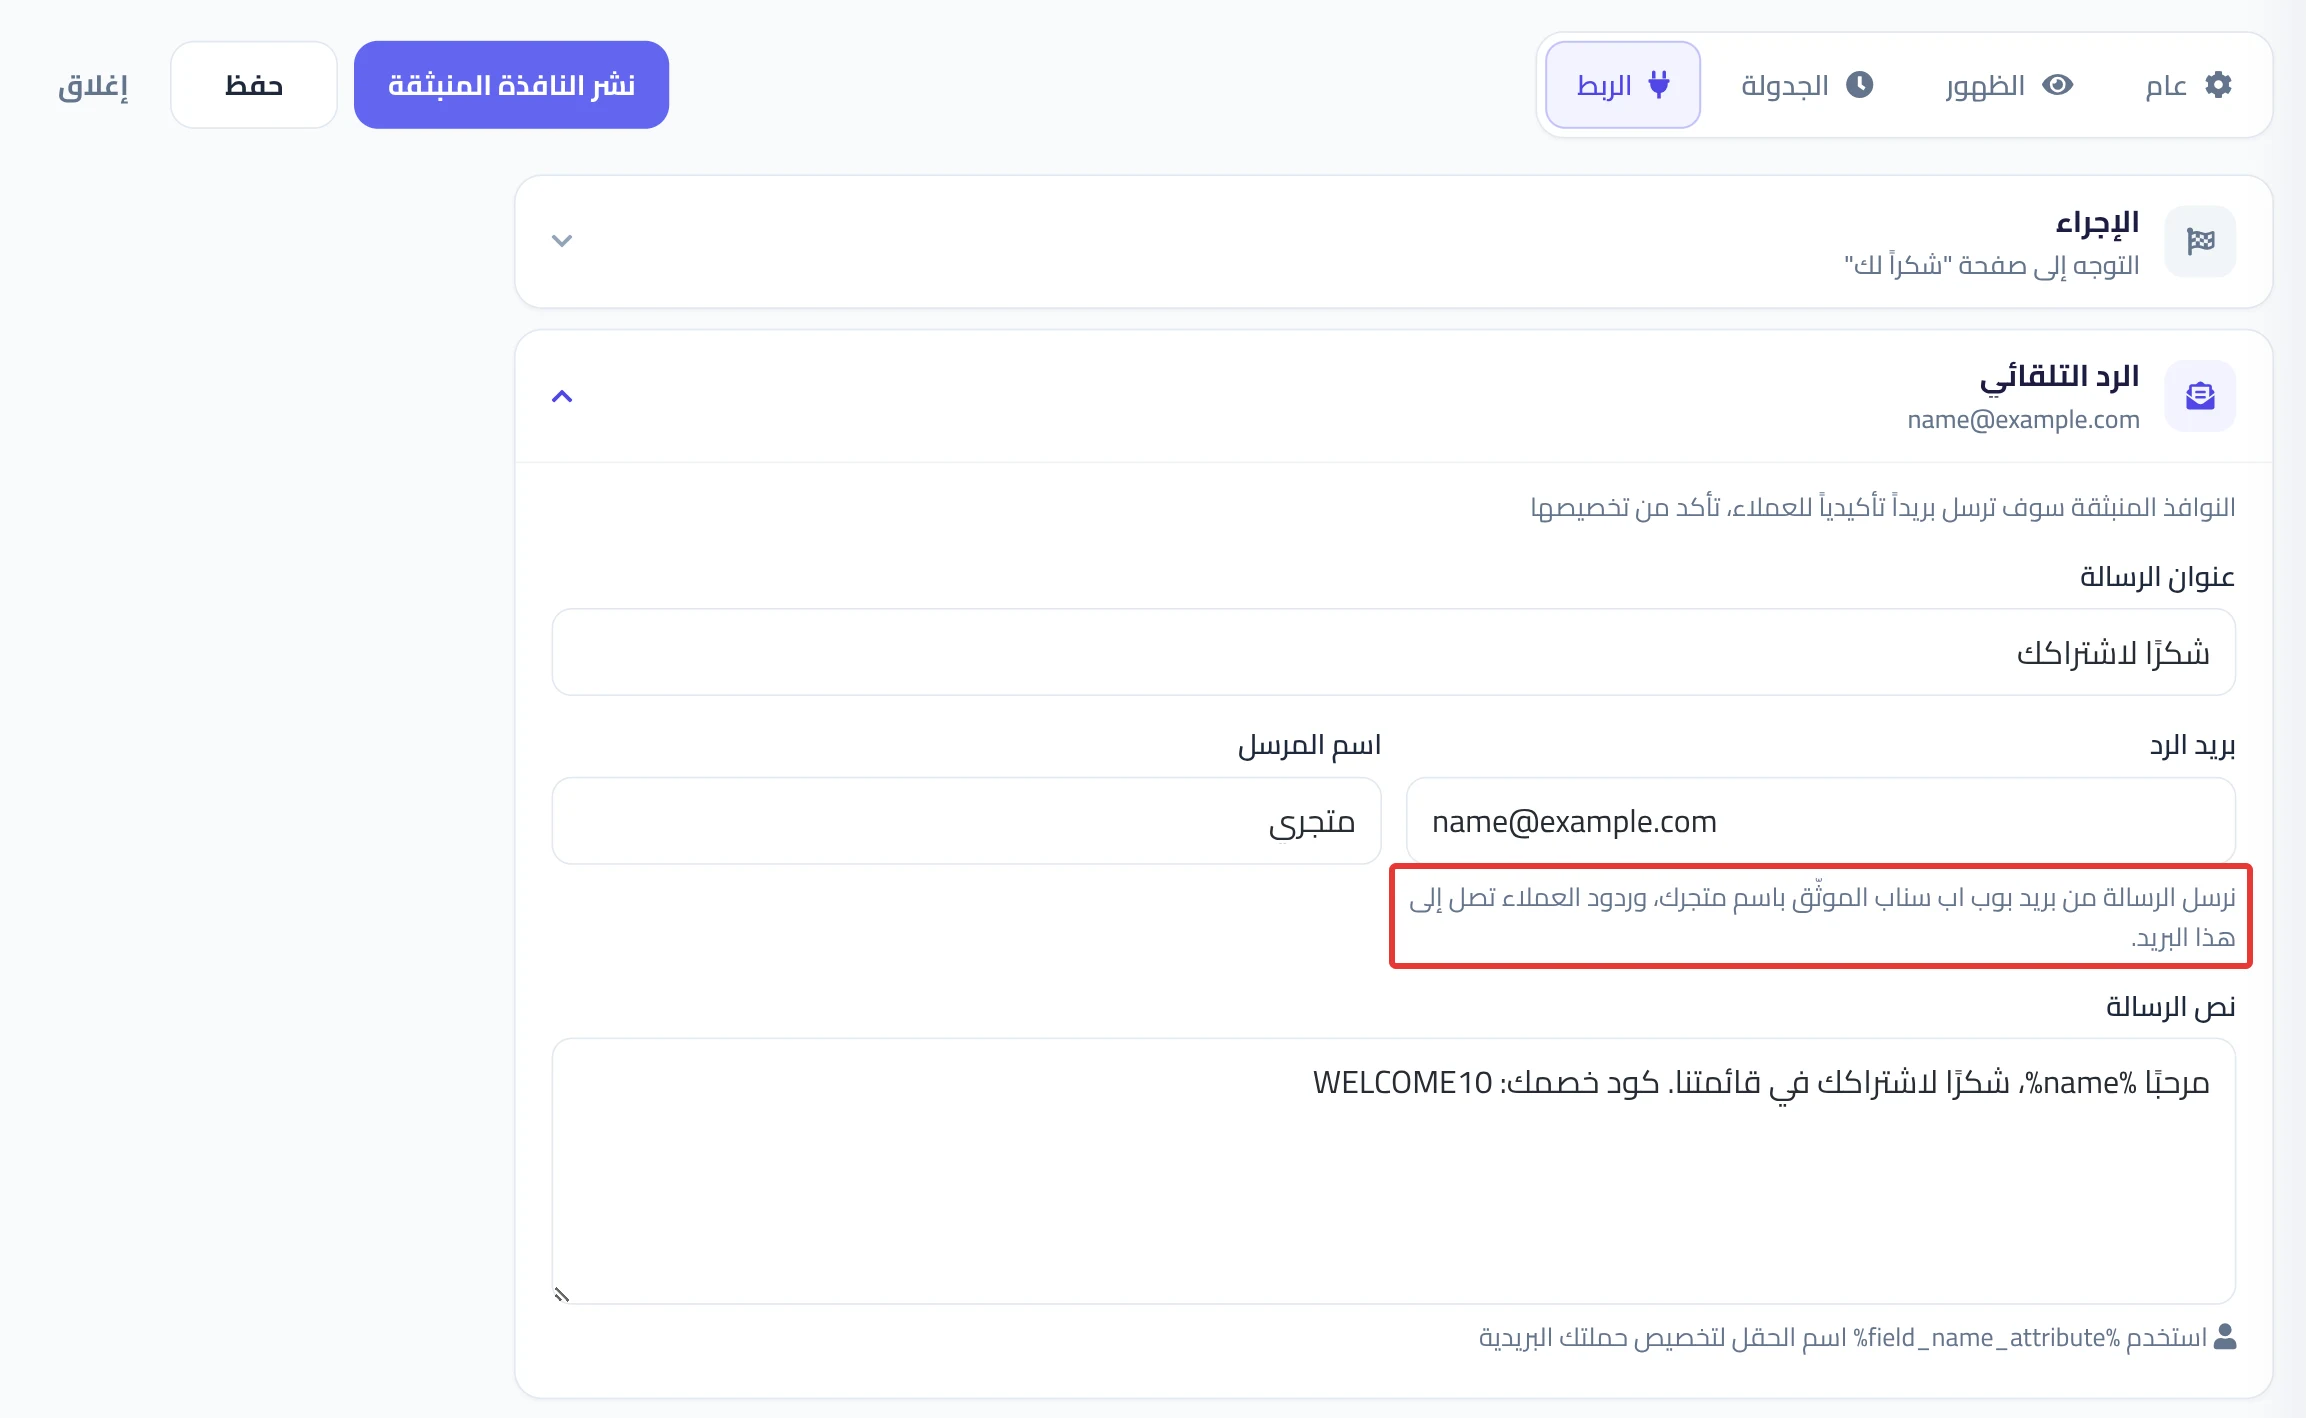Click the flag icon of الإجراء section
This screenshot has height=1418, width=2306.
[x=2200, y=241]
